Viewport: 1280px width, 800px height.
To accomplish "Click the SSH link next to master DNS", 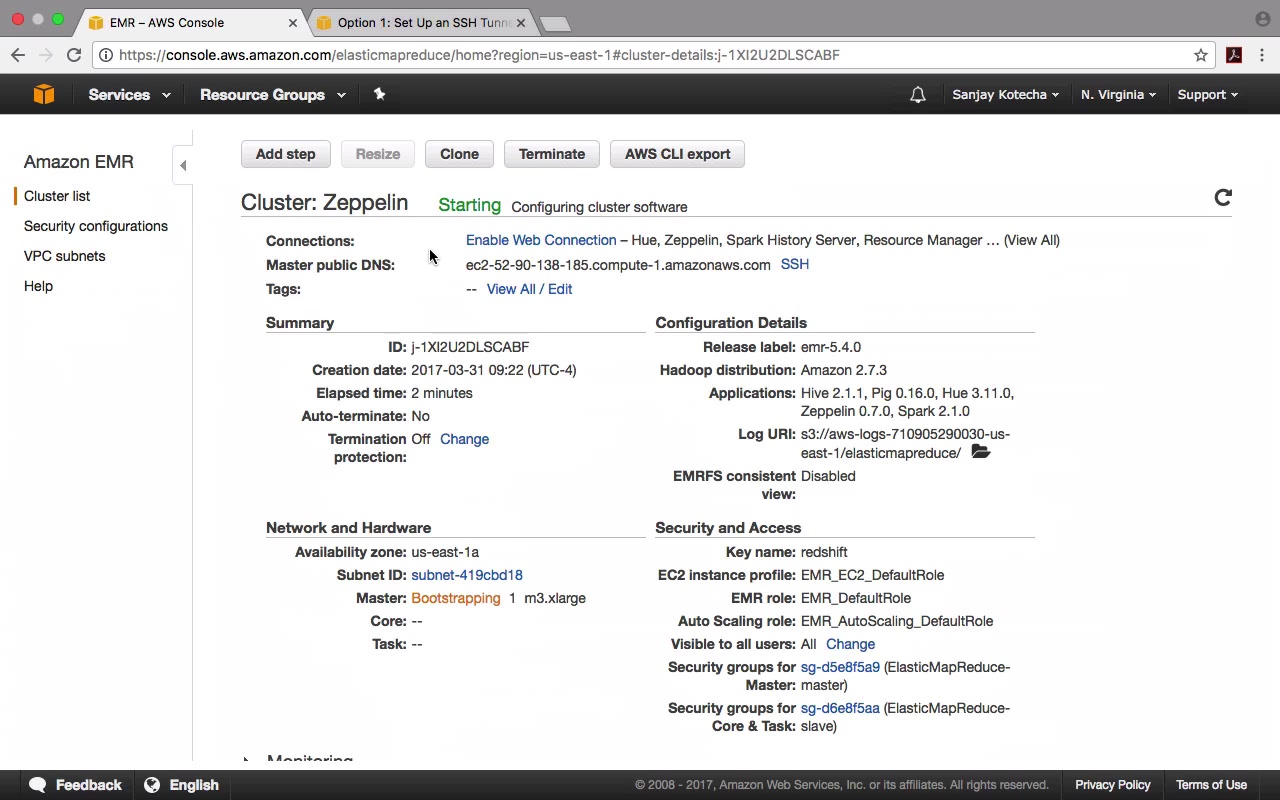I will [x=795, y=264].
